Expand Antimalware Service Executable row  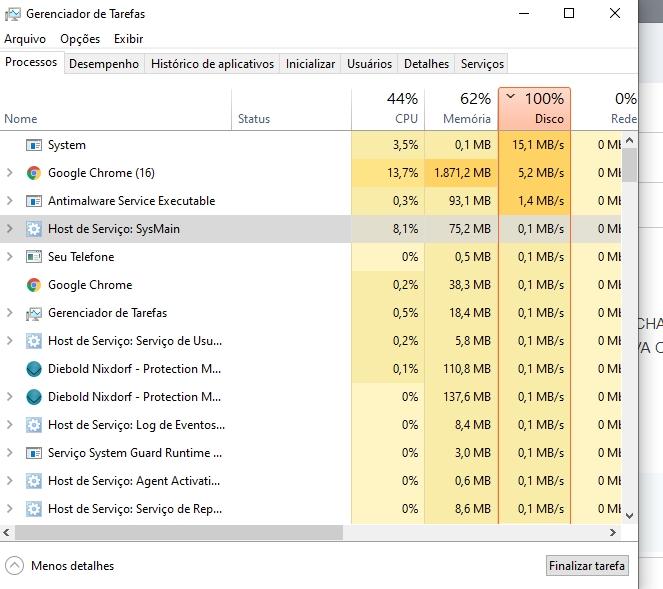coord(9,200)
